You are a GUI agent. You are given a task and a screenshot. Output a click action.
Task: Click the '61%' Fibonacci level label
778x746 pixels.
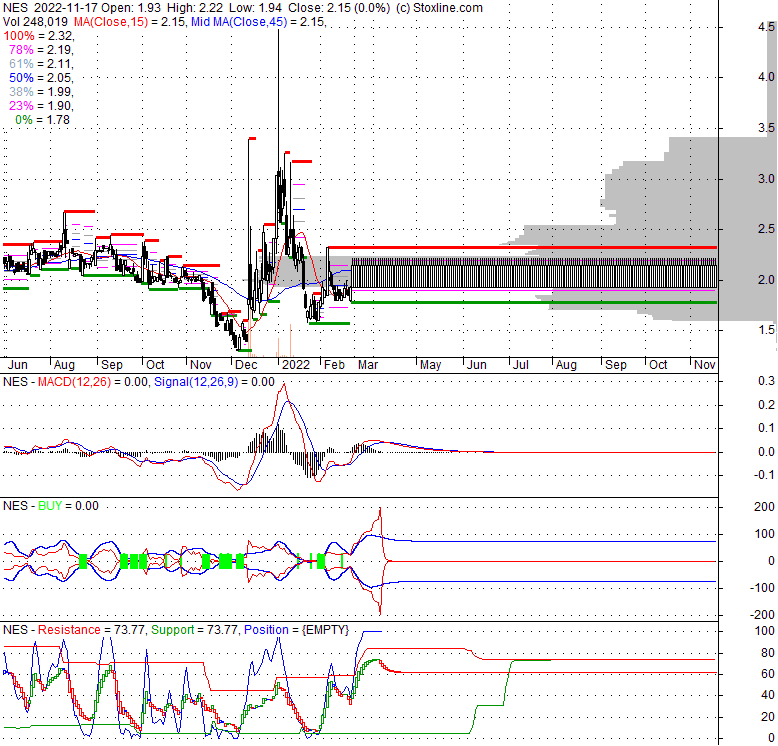tap(21, 63)
